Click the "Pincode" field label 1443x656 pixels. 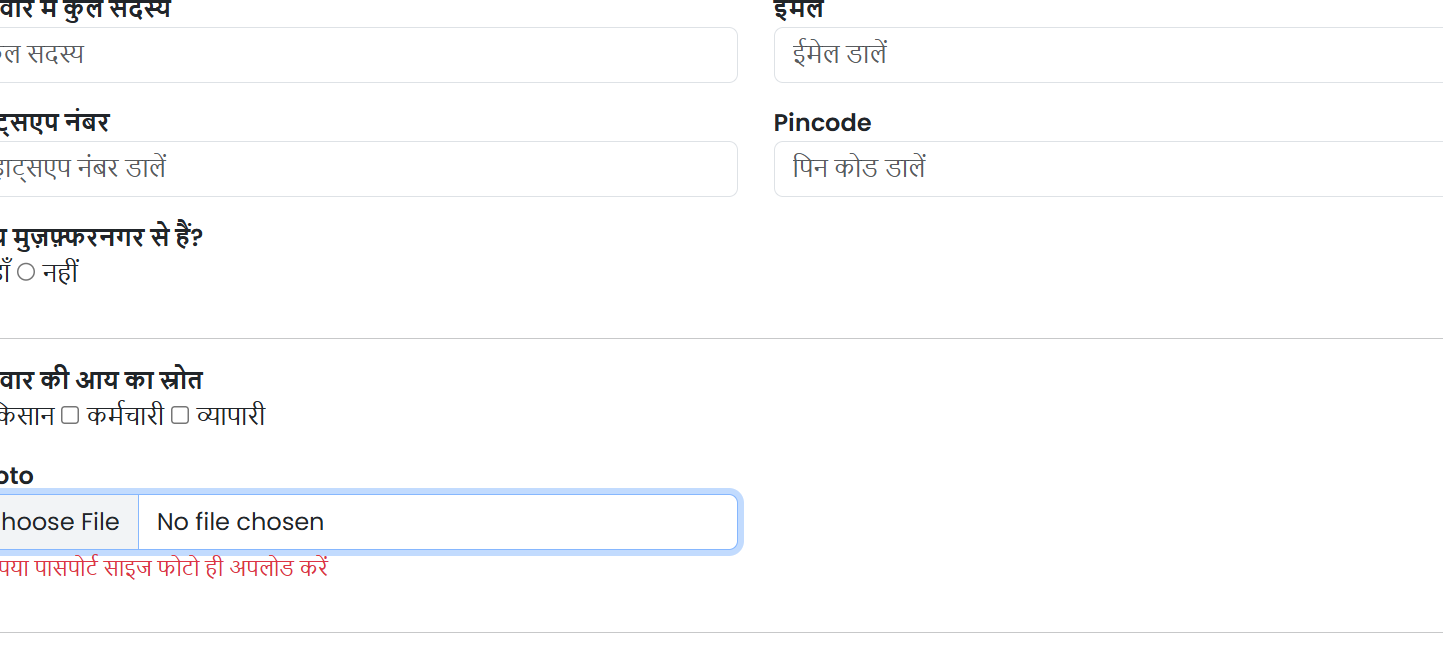(x=822, y=123)
